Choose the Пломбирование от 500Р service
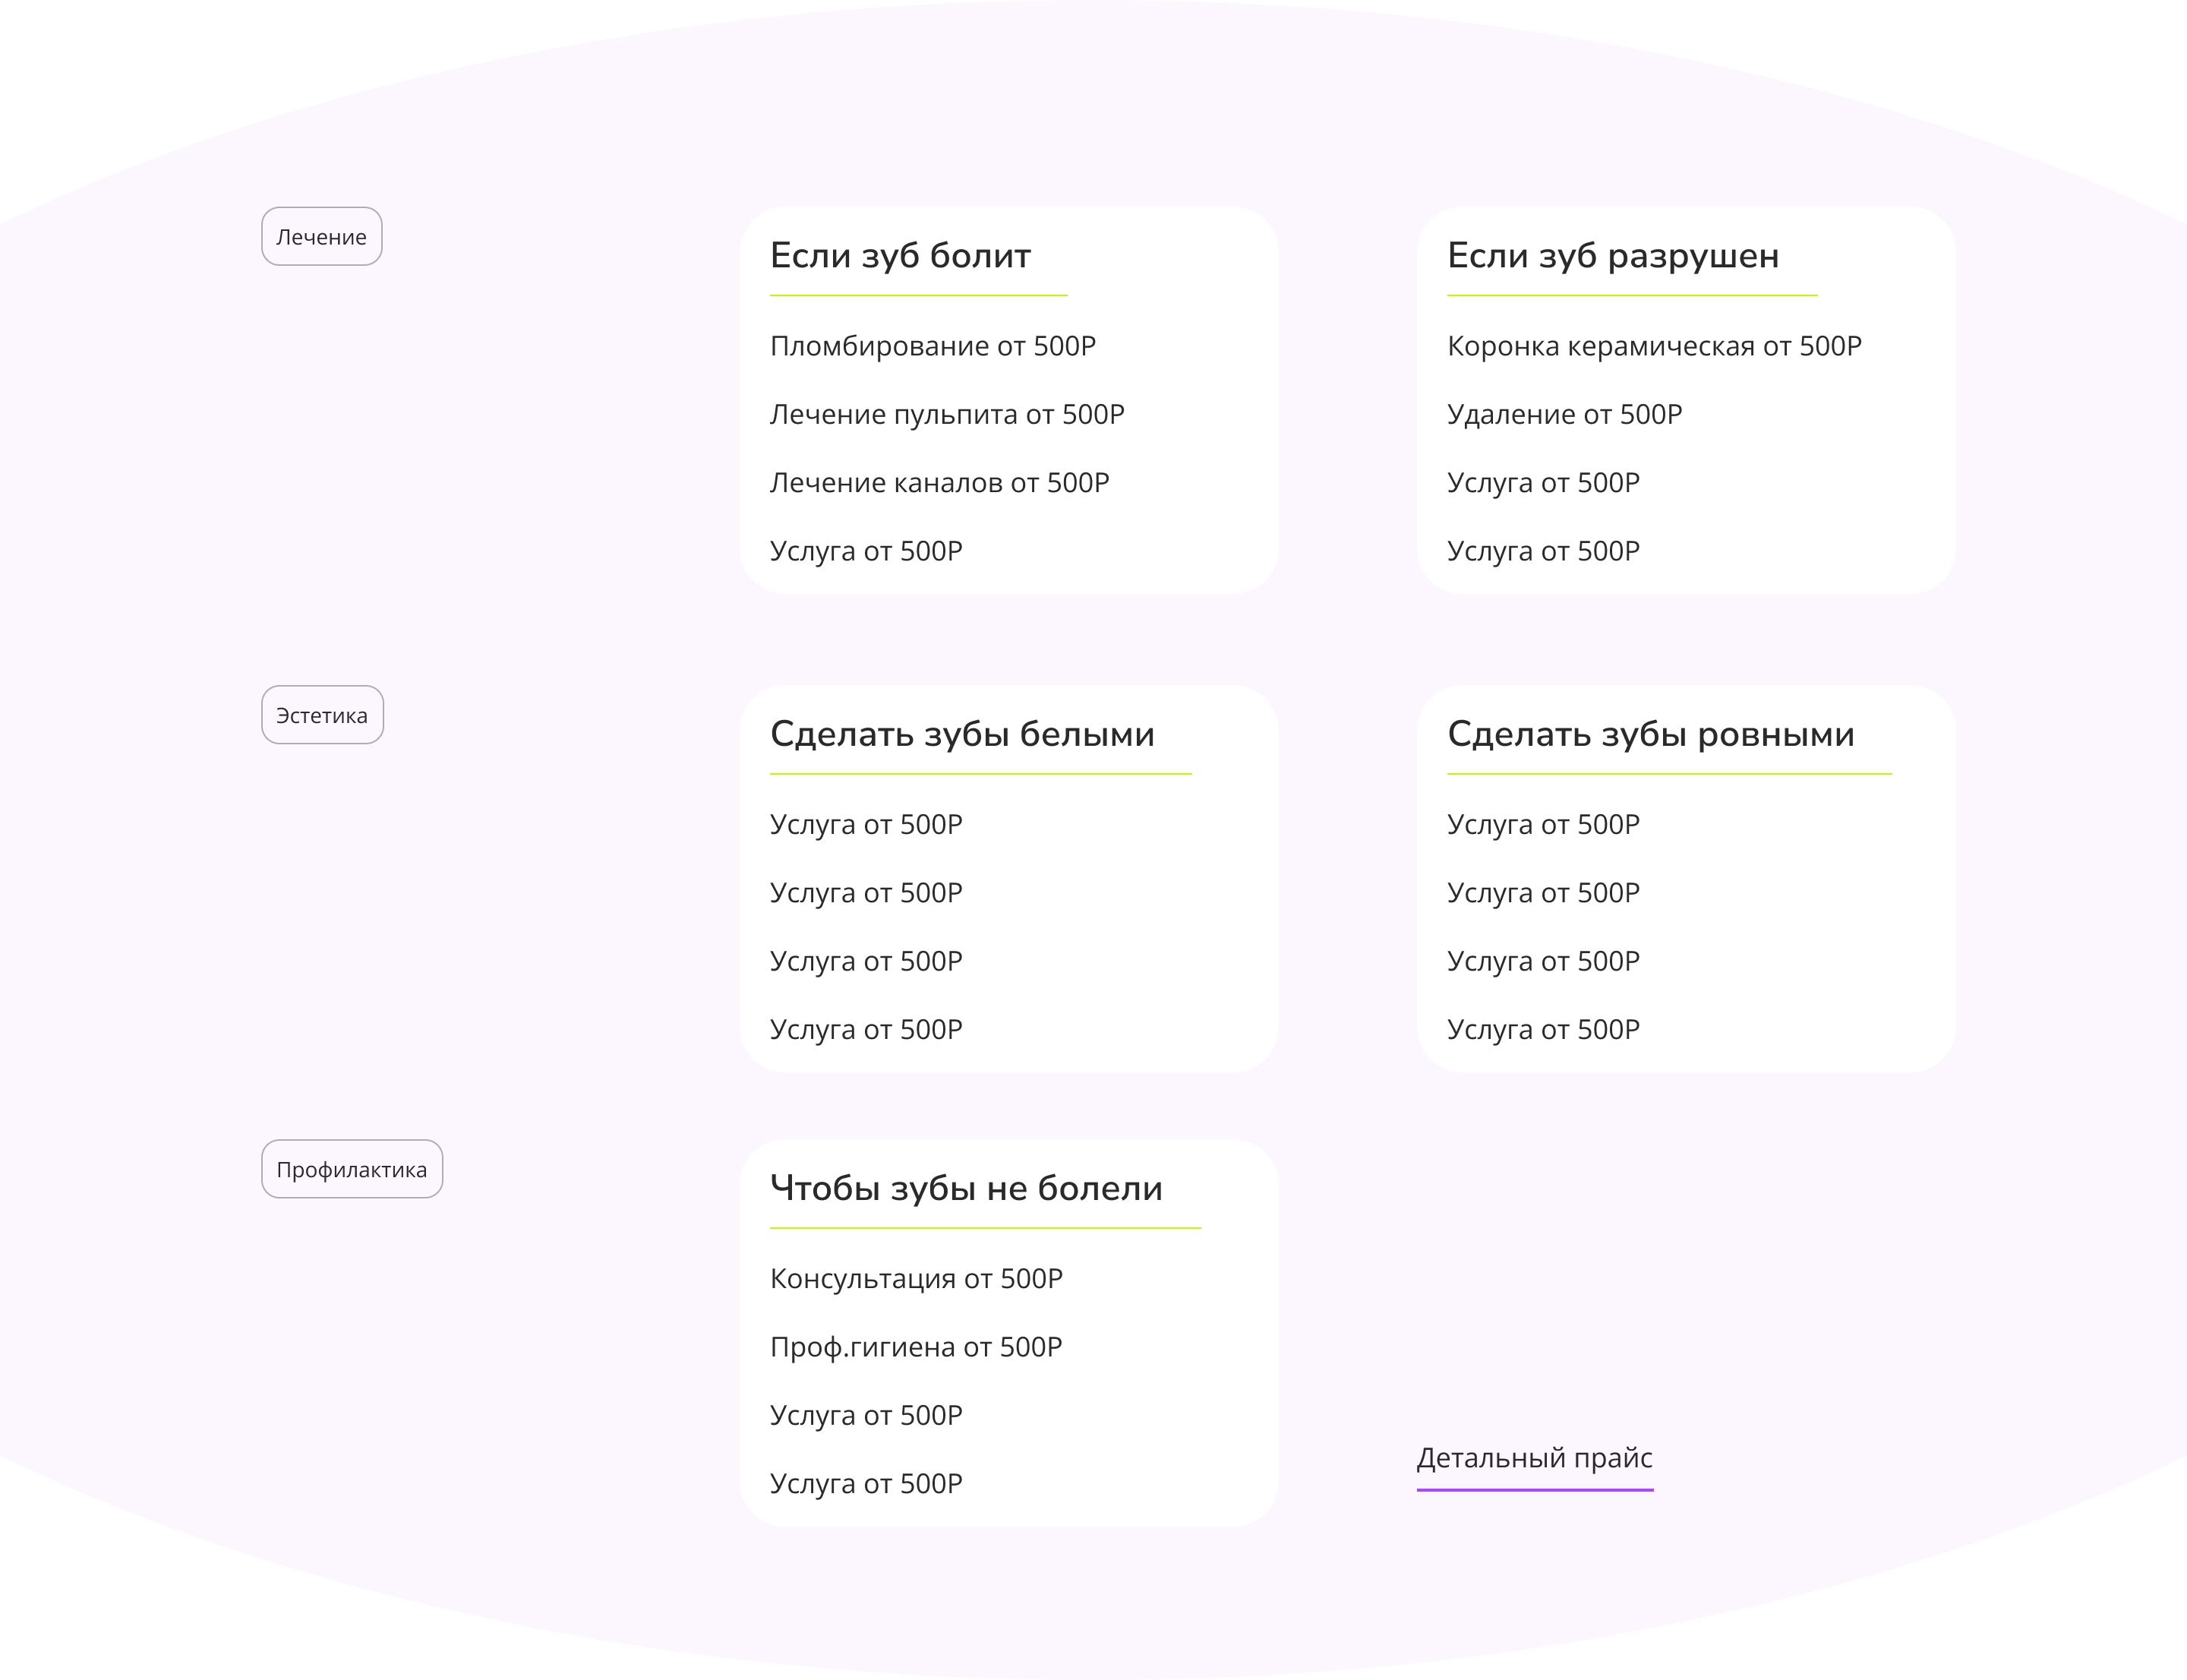Viewport: 2187px width, 1680px height. (932, 346)
